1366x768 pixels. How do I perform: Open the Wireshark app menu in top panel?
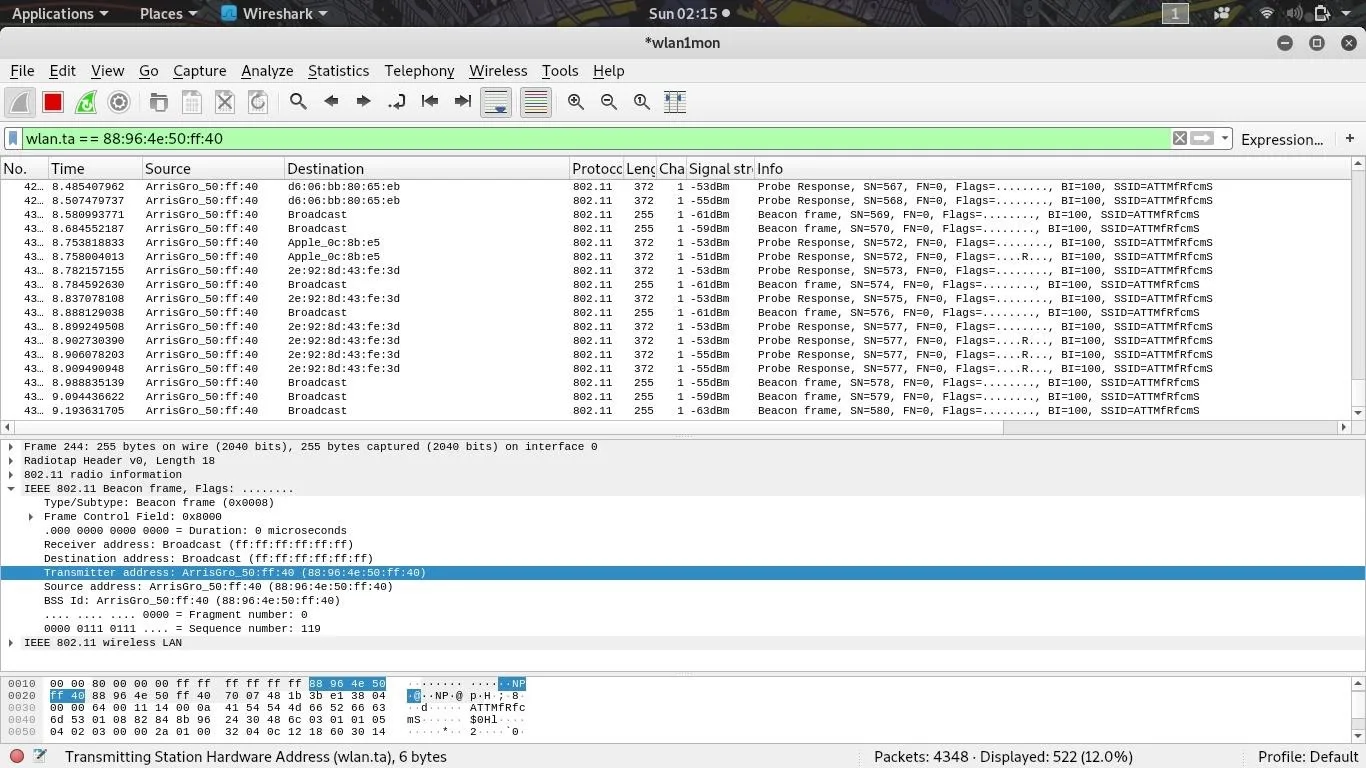click(x=275, y=13)
